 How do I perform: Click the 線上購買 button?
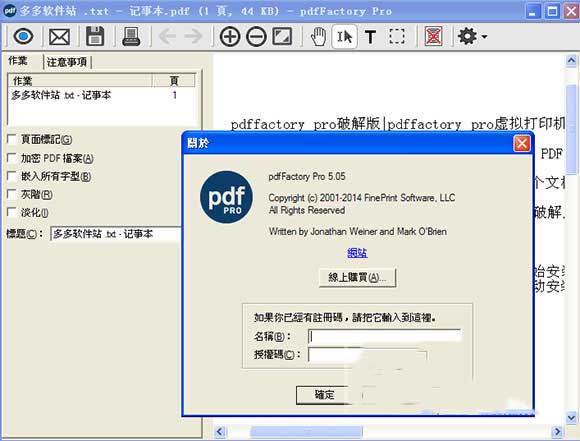pos(357,277)
